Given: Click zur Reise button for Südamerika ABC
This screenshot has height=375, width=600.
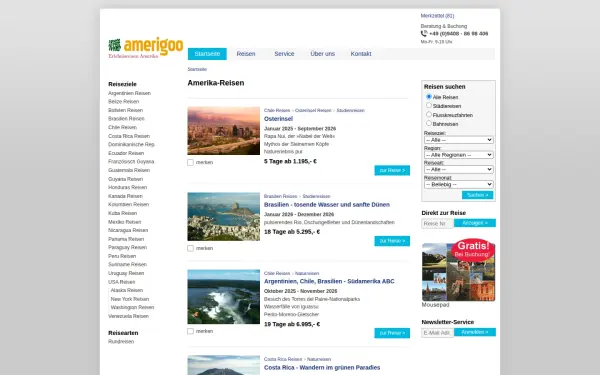Looking at the screenshot, I should click(x=392, y=333).
